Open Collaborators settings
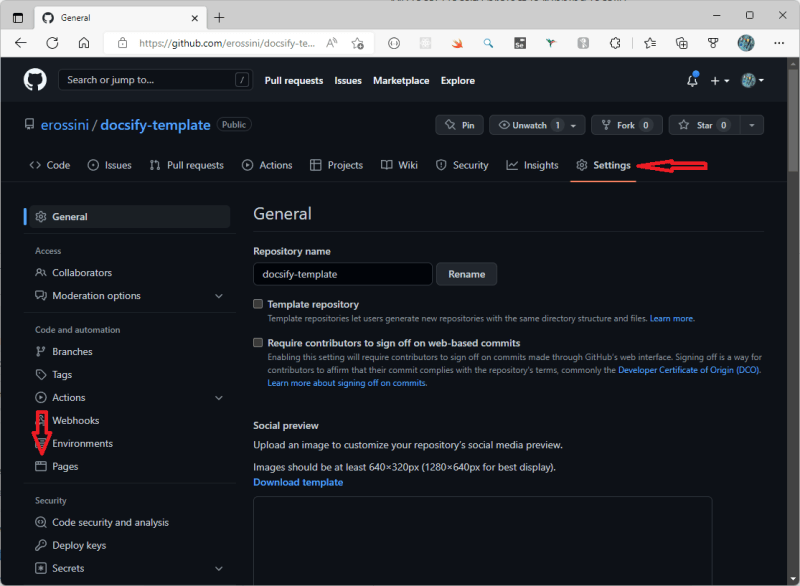Viewport: 800px width, 586px height. click(82, 273)
